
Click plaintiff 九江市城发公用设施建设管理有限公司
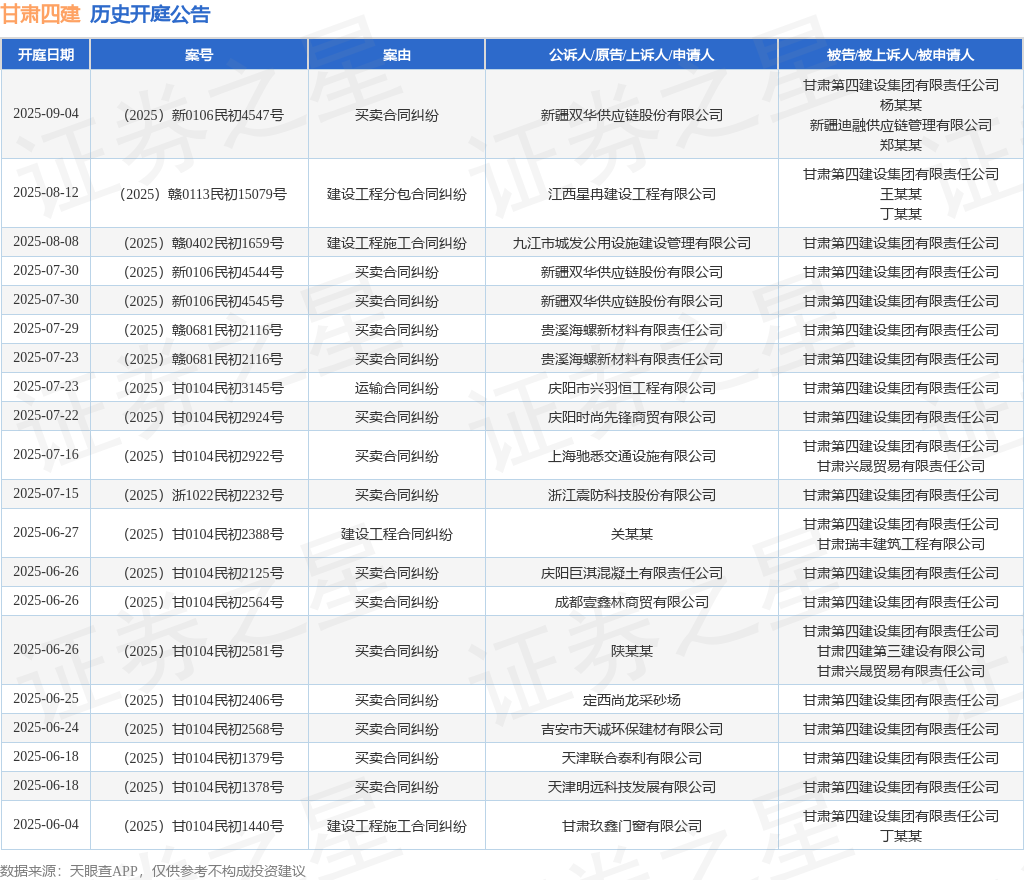coord(632,244)
